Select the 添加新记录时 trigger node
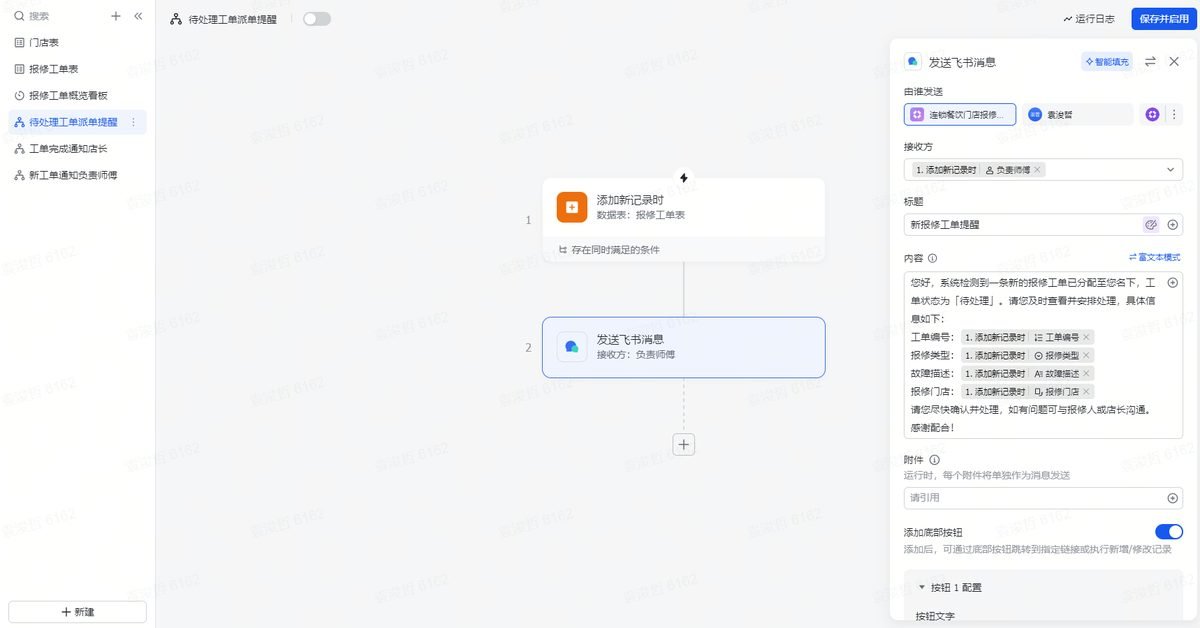The width and height of the screenshot is (1200, 628). coord(684,207)
